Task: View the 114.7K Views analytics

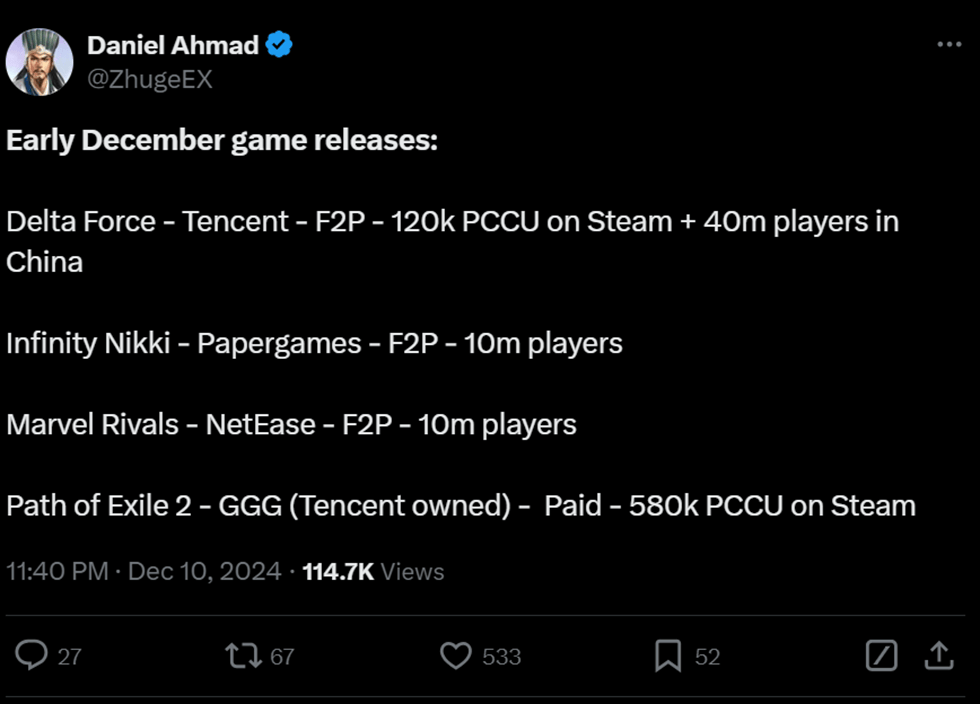Action: (x=373, y=571)
